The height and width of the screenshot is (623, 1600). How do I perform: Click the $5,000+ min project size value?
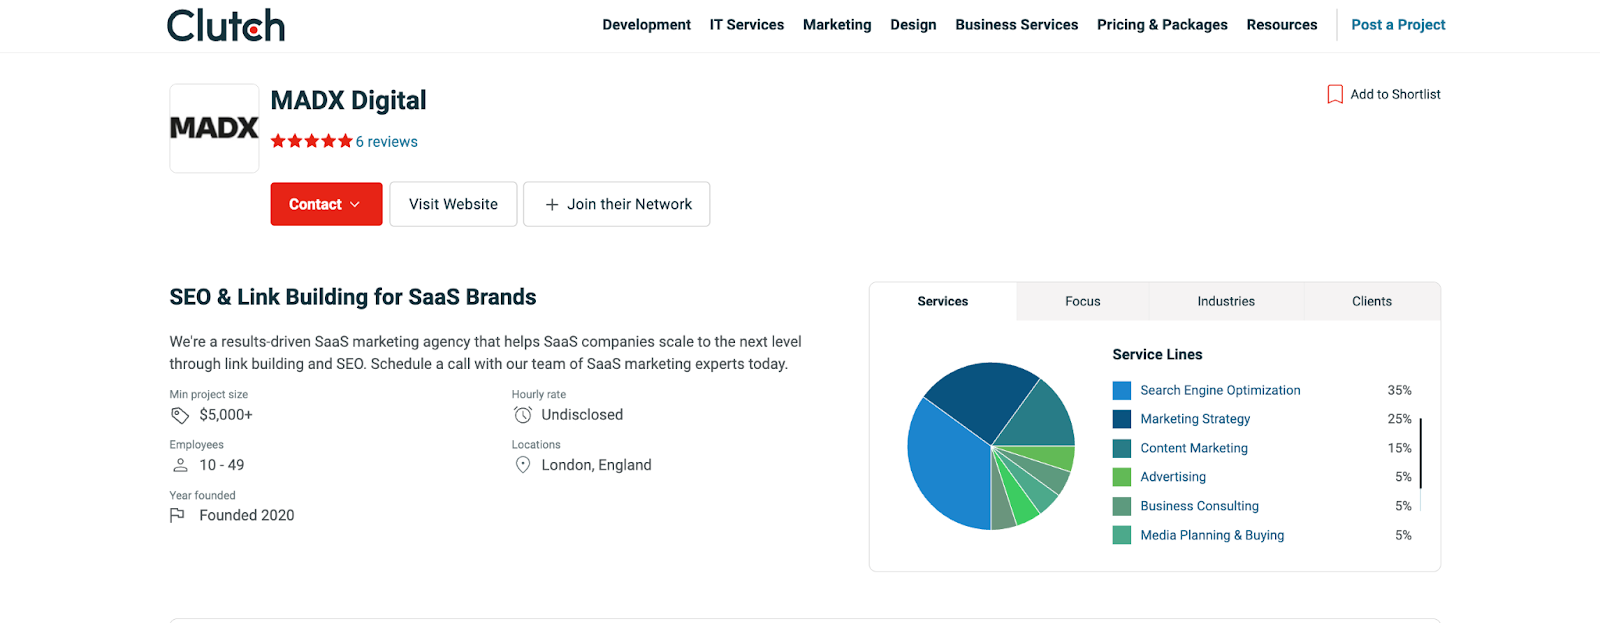click(226, 415)
